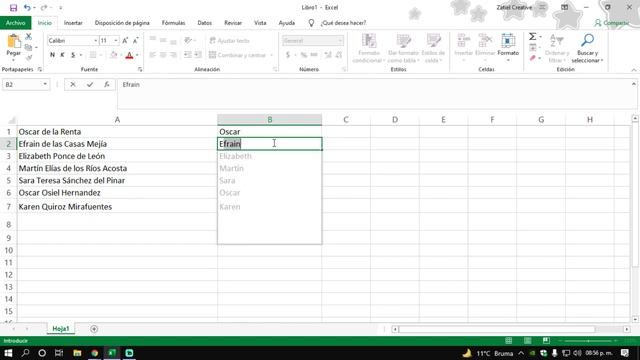
Task: Open Buscar y seleccionar magnifier
Action: (x=587, y=40)
